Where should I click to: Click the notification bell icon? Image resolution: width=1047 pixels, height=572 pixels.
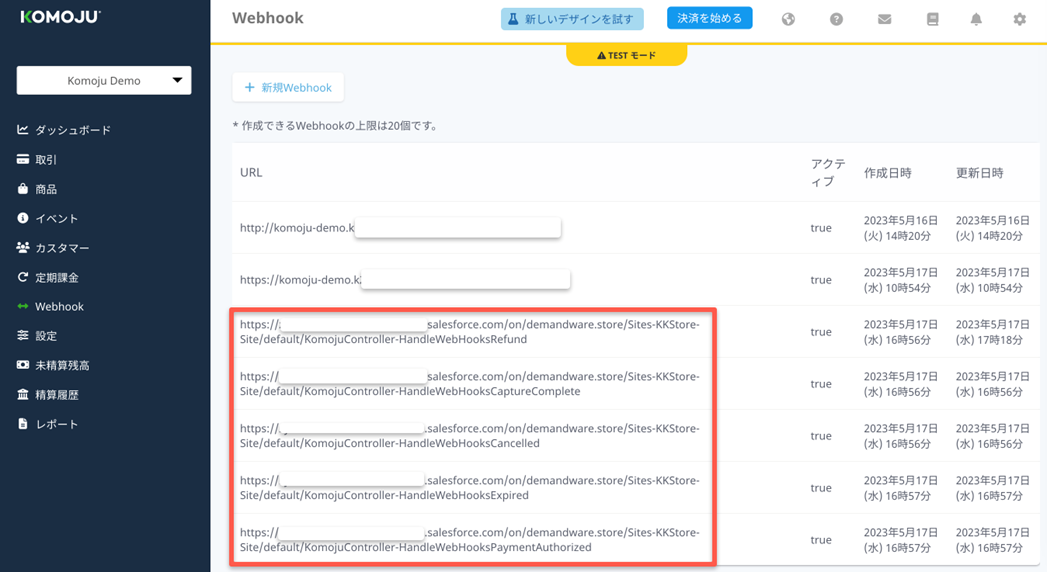tap(976, 19)
